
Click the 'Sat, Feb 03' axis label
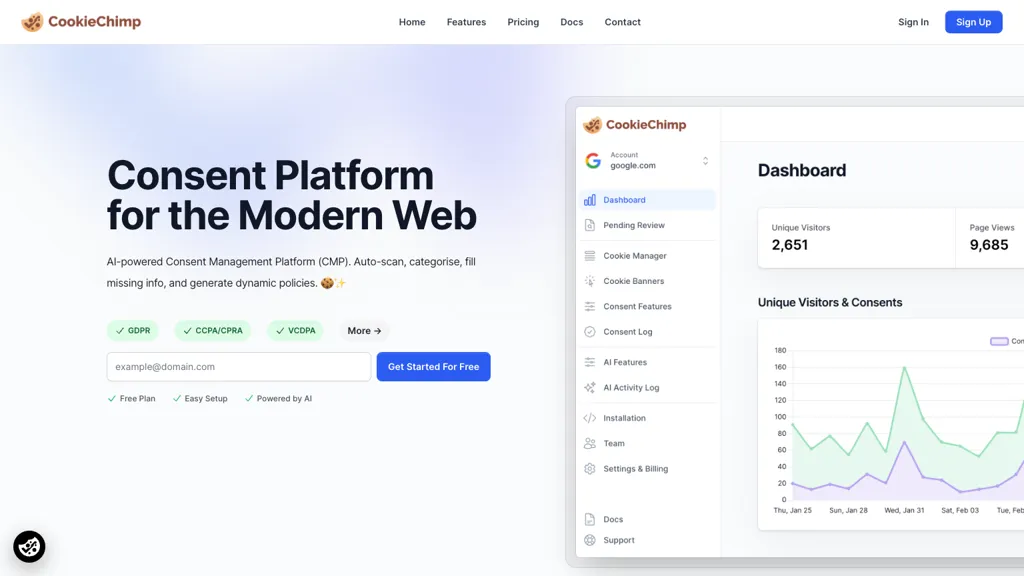click(959, 510)
